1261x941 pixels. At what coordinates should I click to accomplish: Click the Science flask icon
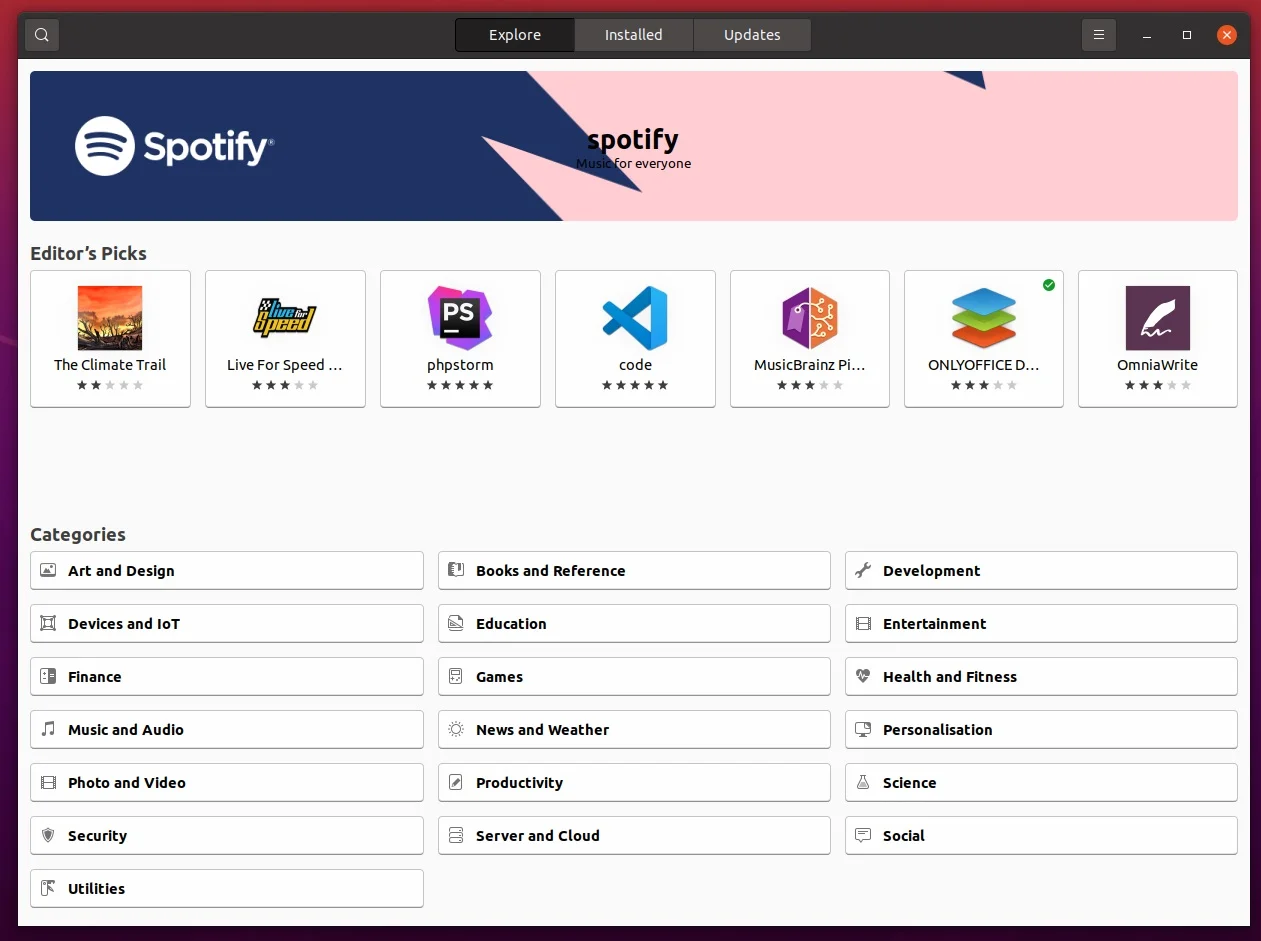[863, 782]
